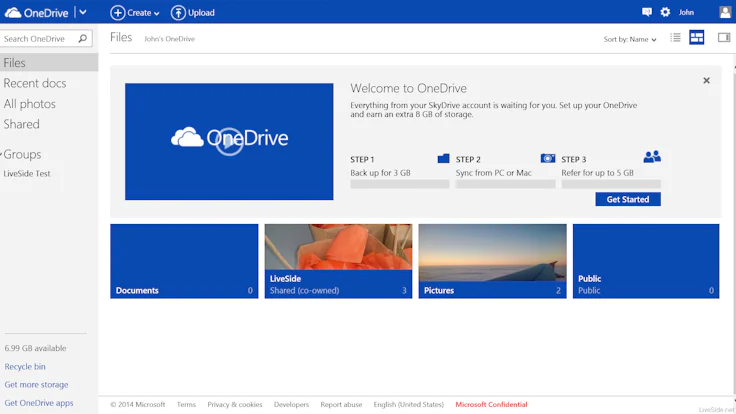Click the search magnifier icon
The height and width of the screenshot is (414, 736).
pos(83,38)
